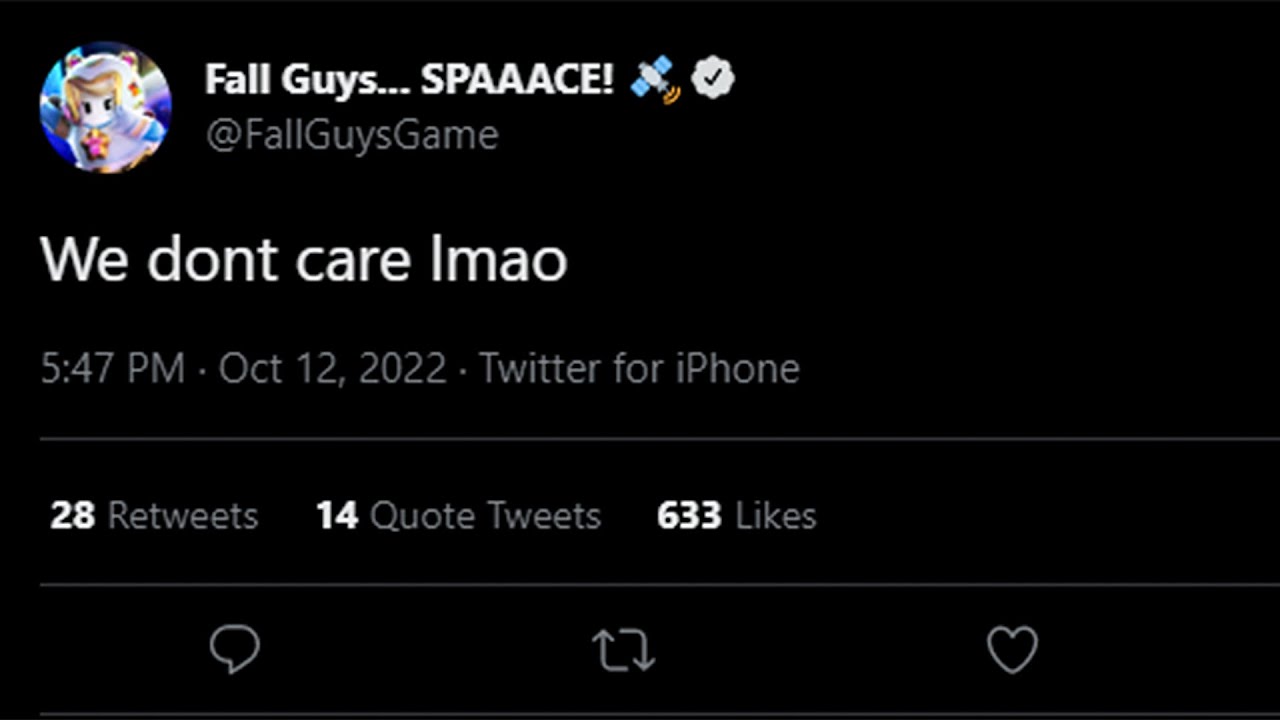Image resolution: width=1280 pixels, height=720 pixels.
Task: Open the Fall Guys... SPAAACE! display name
Action: [408, 79]
